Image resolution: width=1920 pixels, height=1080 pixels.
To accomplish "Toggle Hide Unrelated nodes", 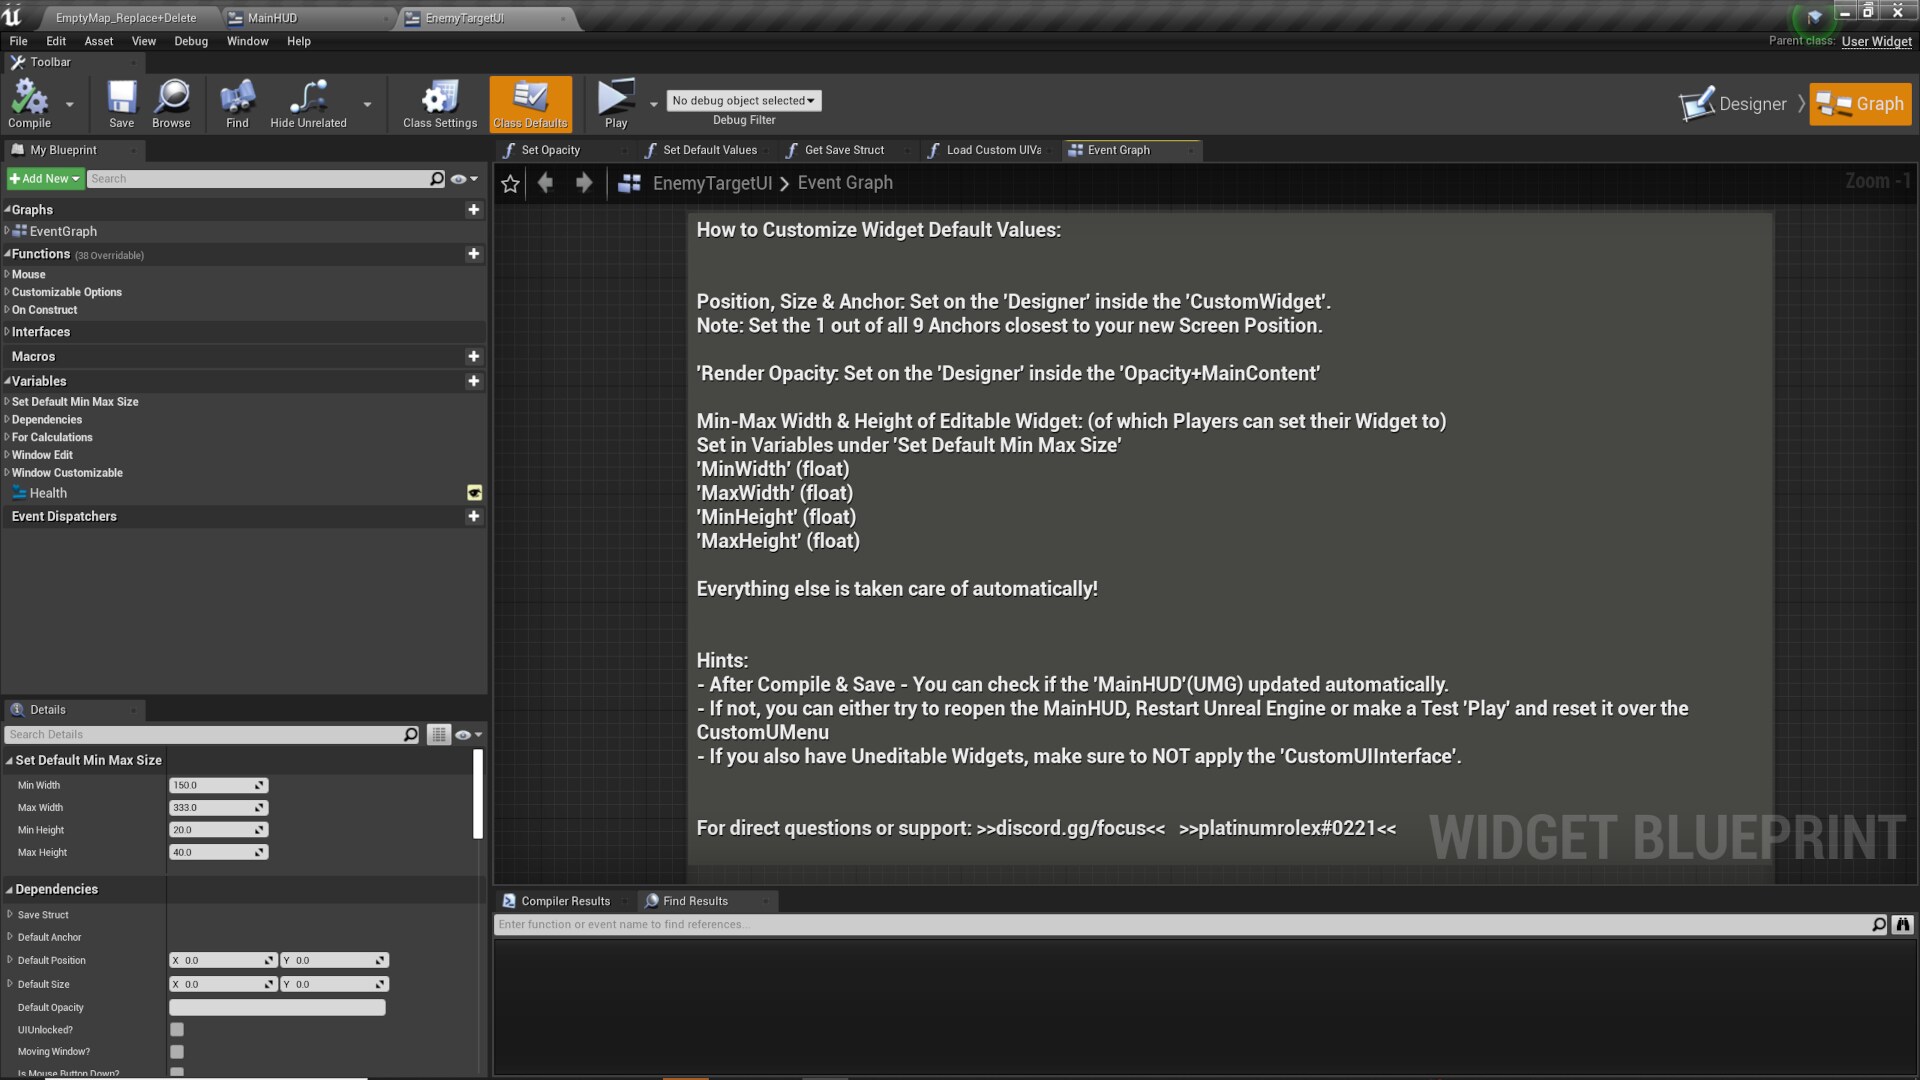I will coord(308,104).
